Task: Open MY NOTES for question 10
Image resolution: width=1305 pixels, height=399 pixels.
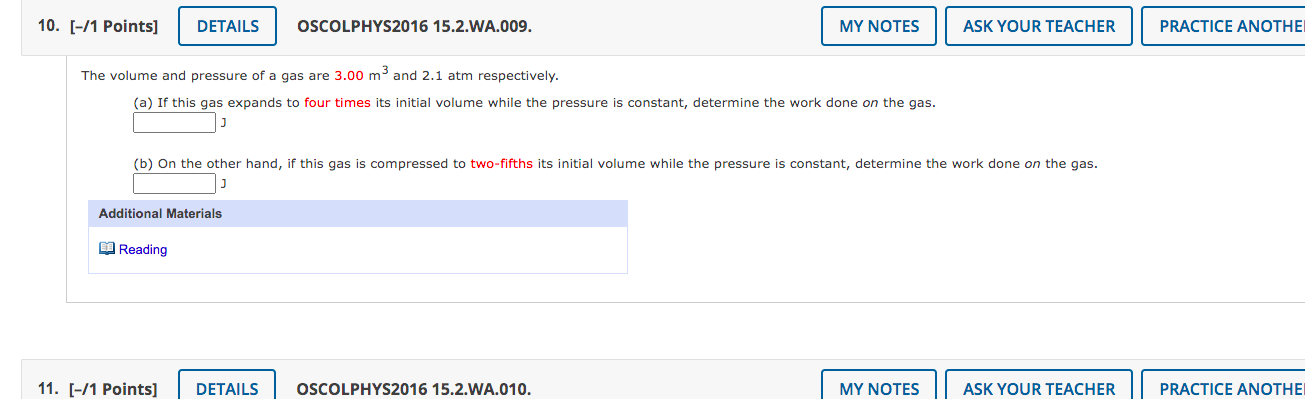Action: [879, 26]
